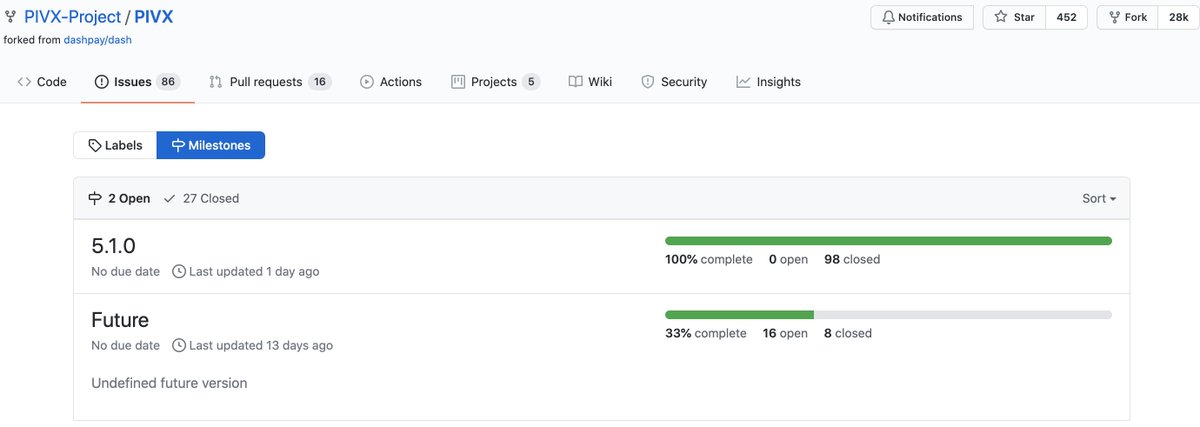The image size is (1200, 427).
Task: Click 'No due date' in 5.1.0 row
Action: point(125,271)
